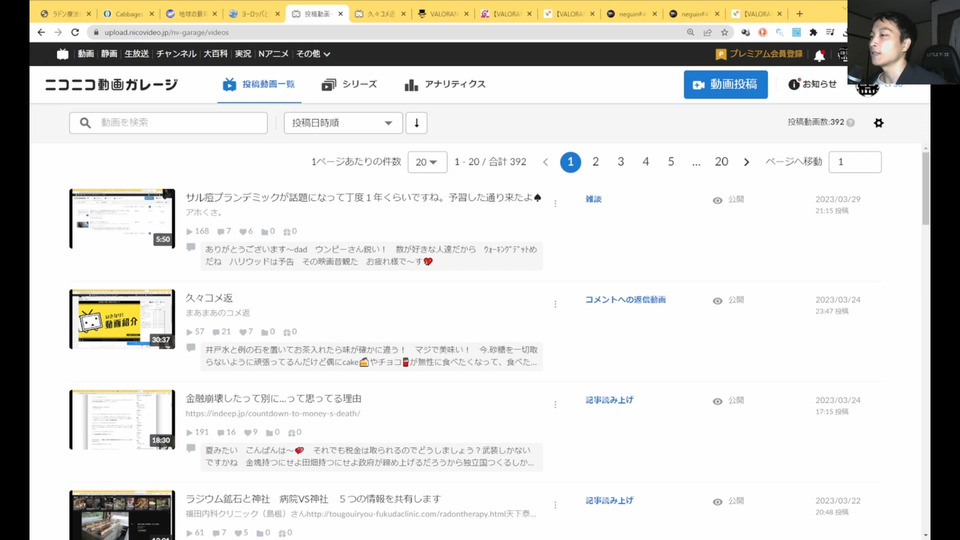Screen dimensions: 960x540
Task: Click the search magnifier in 動画を検索 box
Action: pyautogui.click(x=85, y=123)
